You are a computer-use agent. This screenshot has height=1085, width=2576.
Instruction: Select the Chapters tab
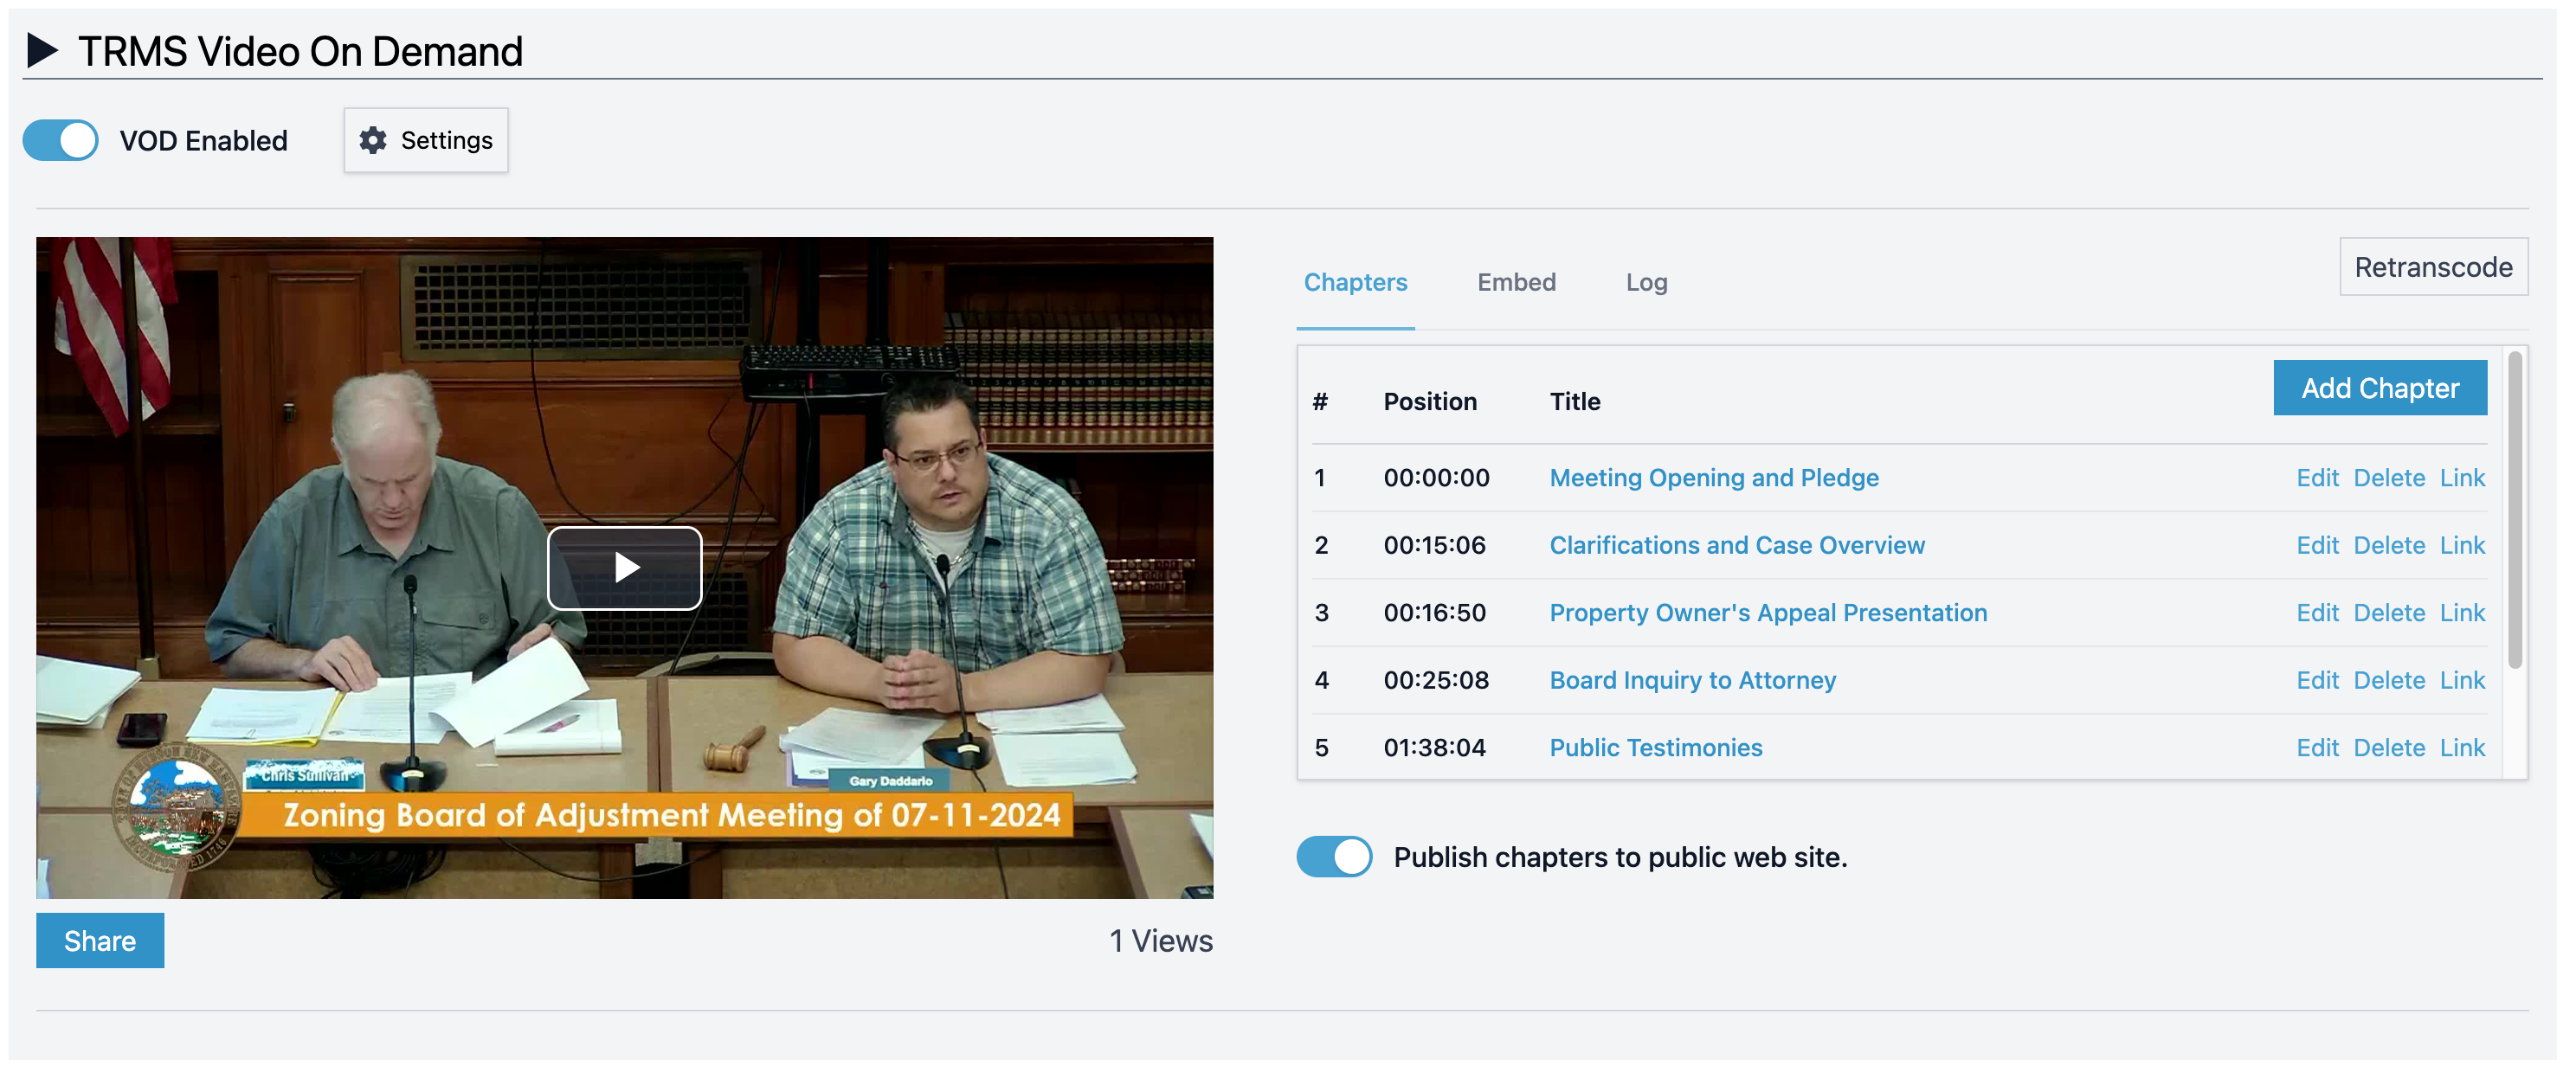point(1355,282)
